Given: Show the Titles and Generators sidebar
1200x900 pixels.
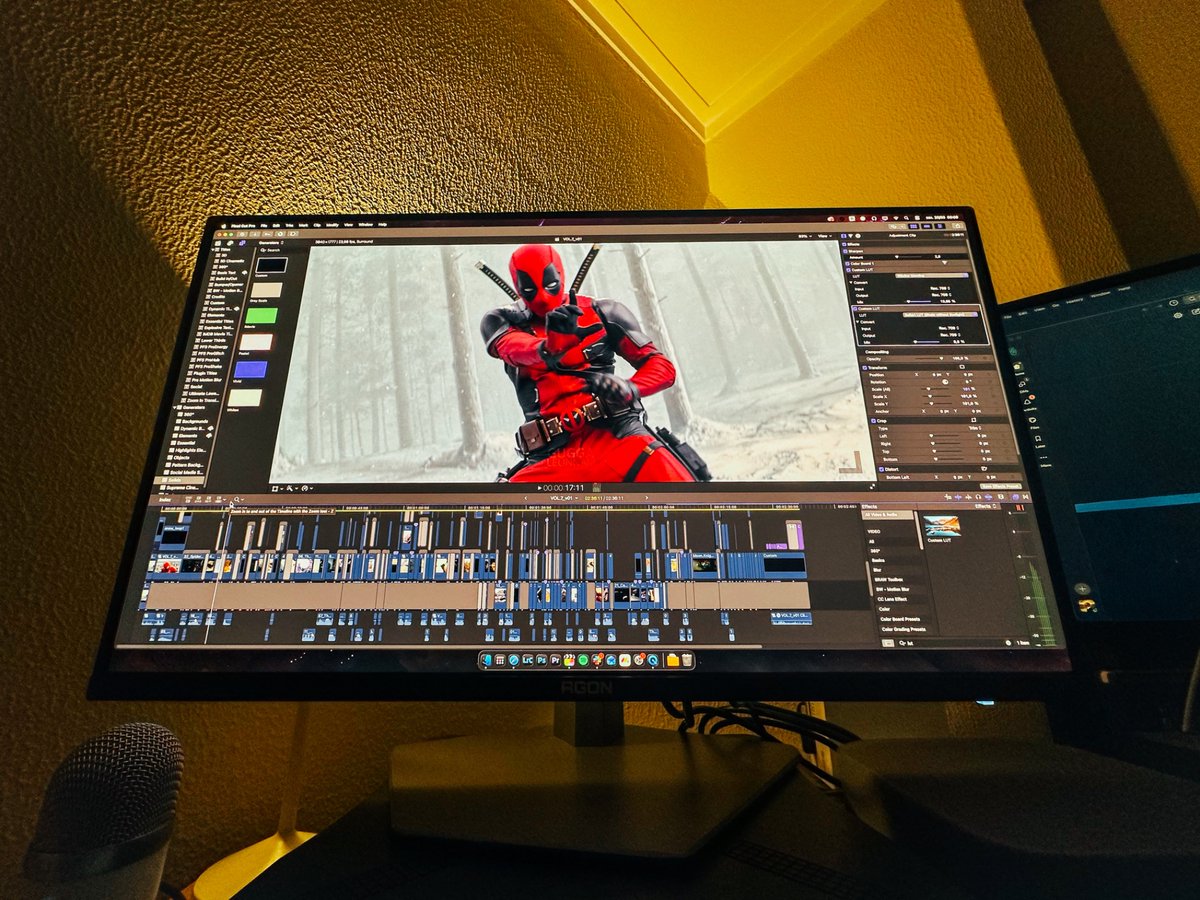Looking at the screenshot, I should pos(242,243).
